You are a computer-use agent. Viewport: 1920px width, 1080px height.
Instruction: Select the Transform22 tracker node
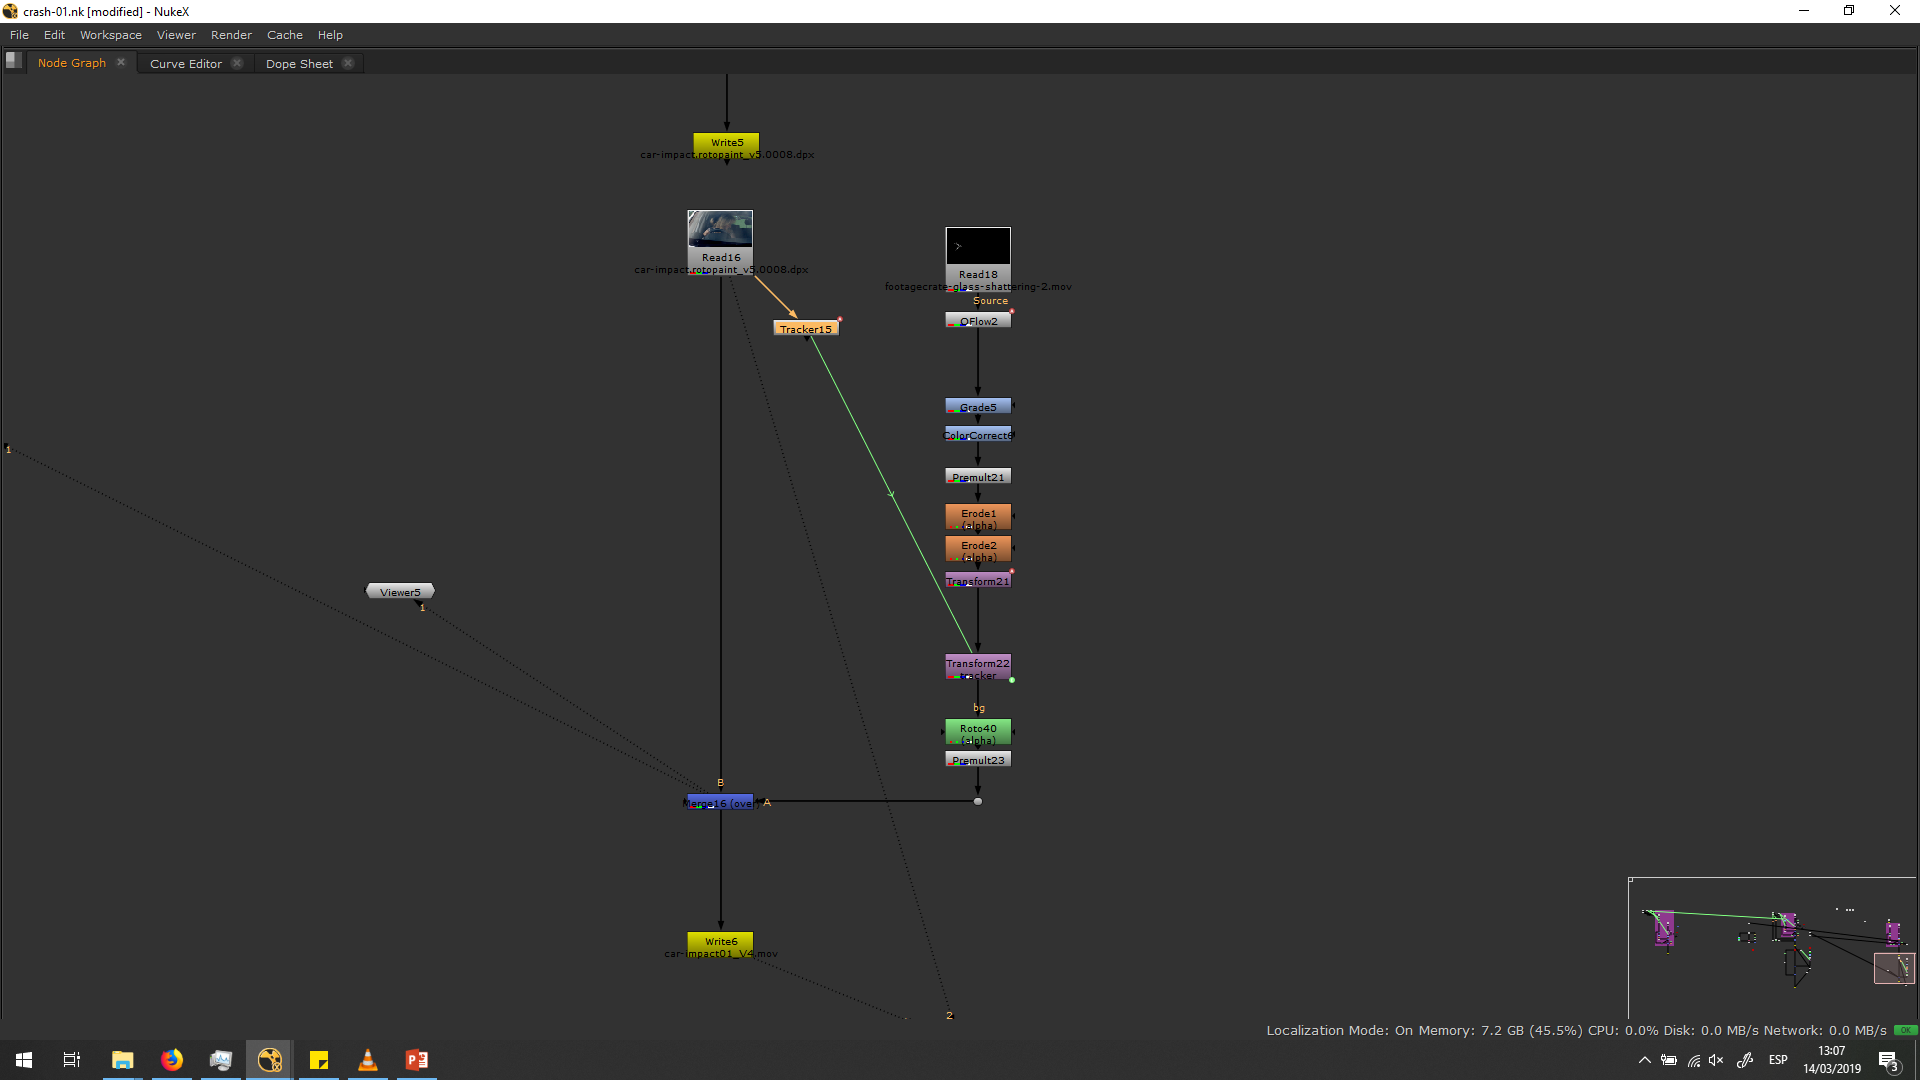[x=978, y=667]
